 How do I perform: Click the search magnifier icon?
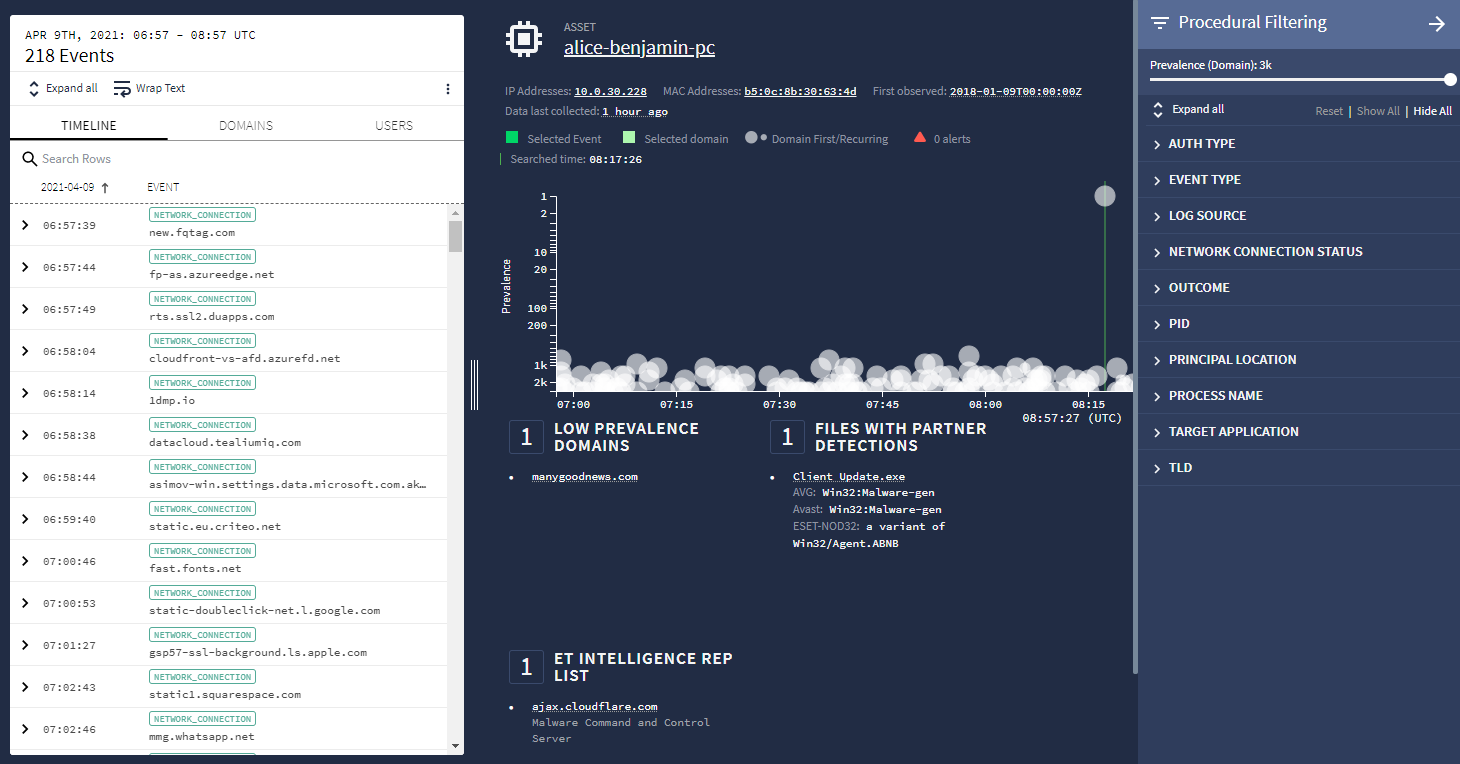(30, 159)
